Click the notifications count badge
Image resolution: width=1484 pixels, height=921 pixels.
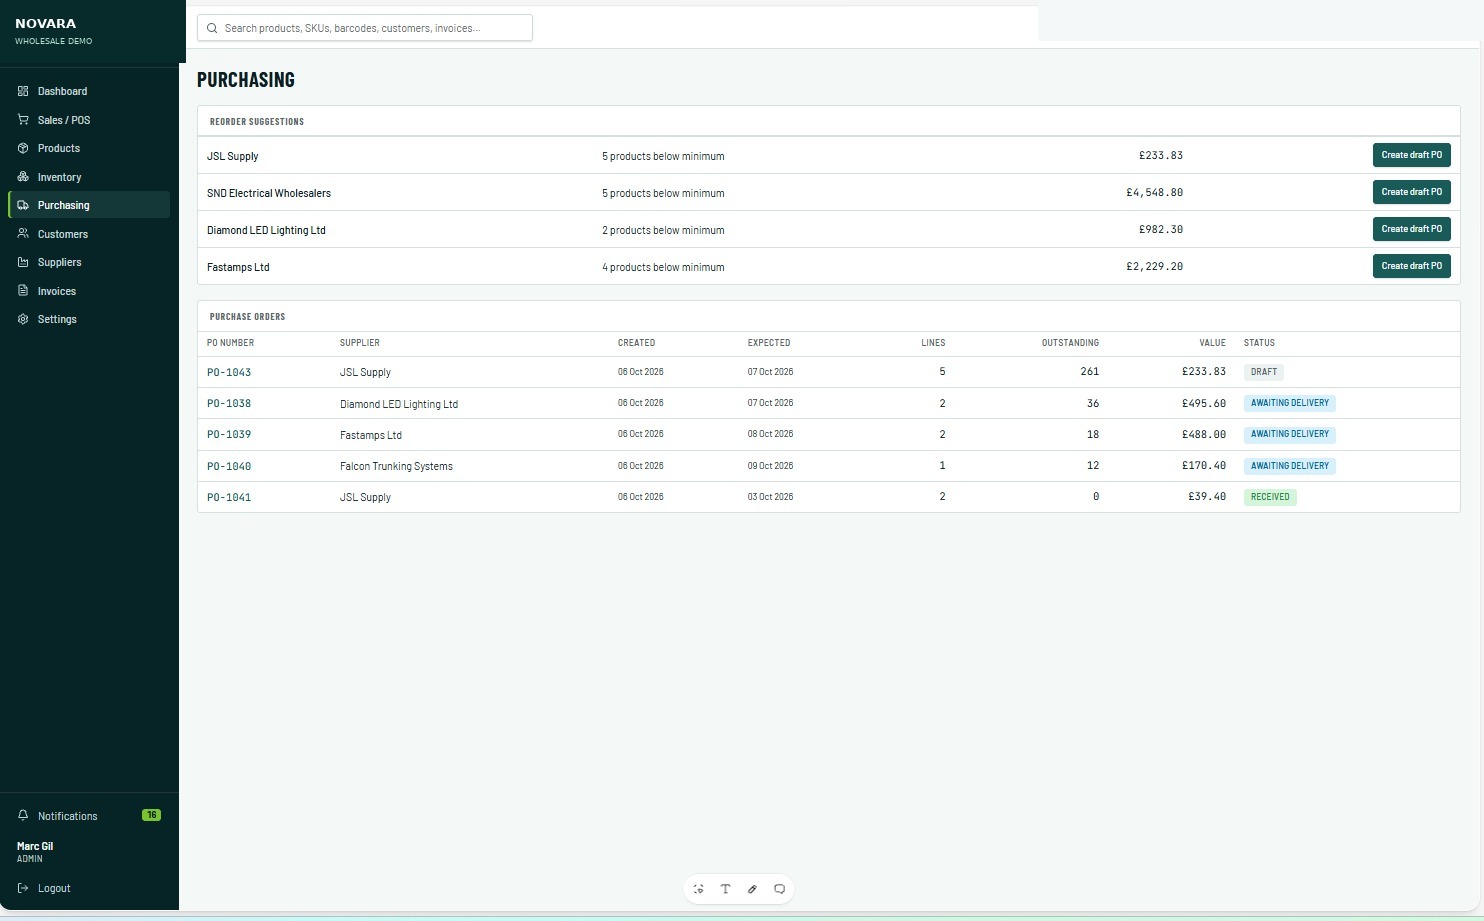click(x=151, y=815)
